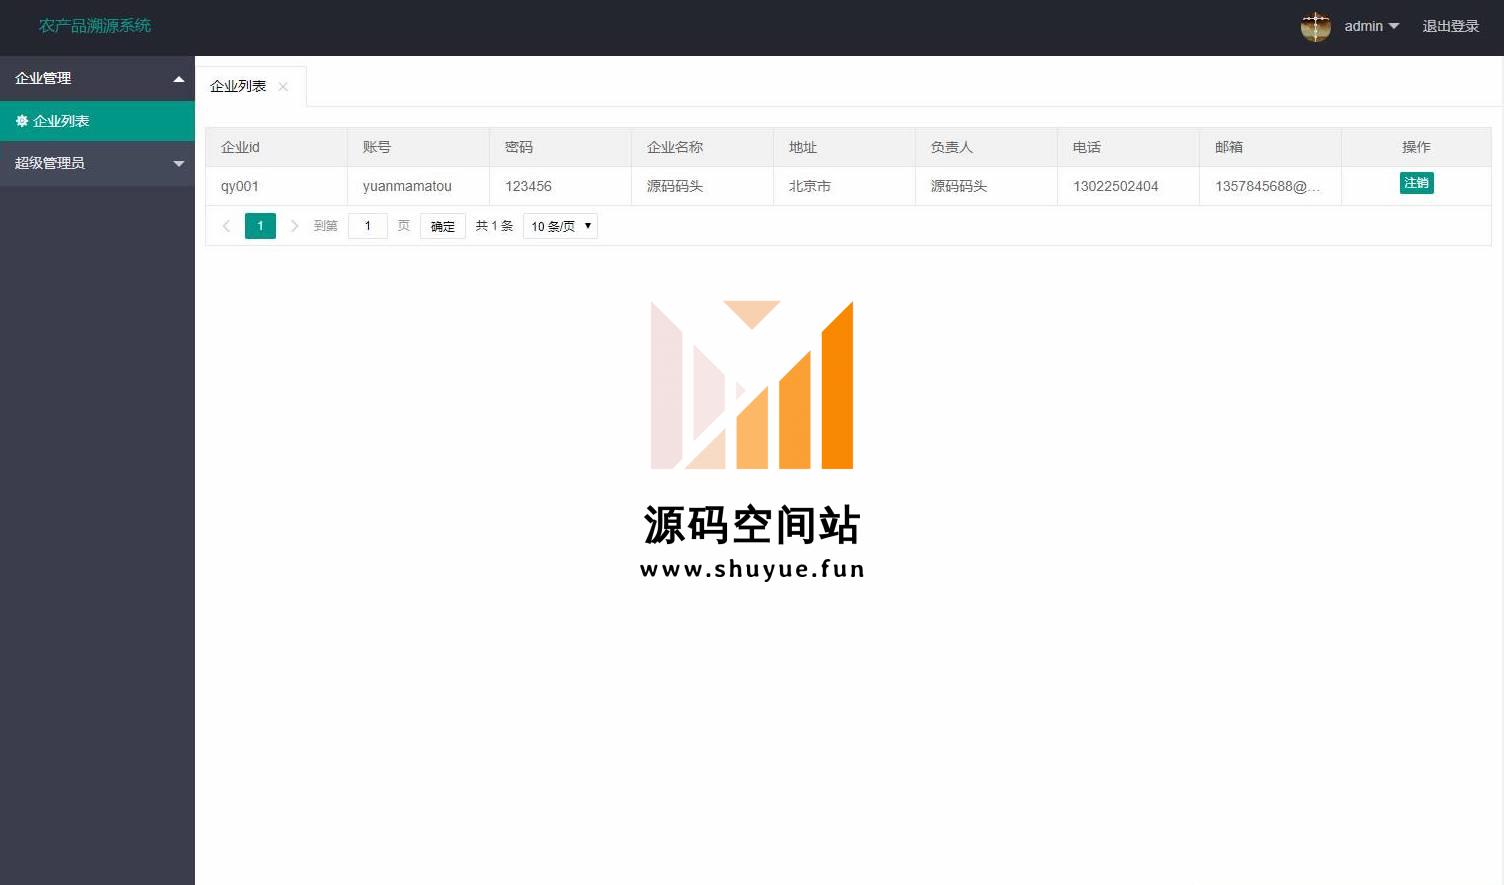Go to next page arrow
This screenshot has width=1504, height=885.
[294, 226]
